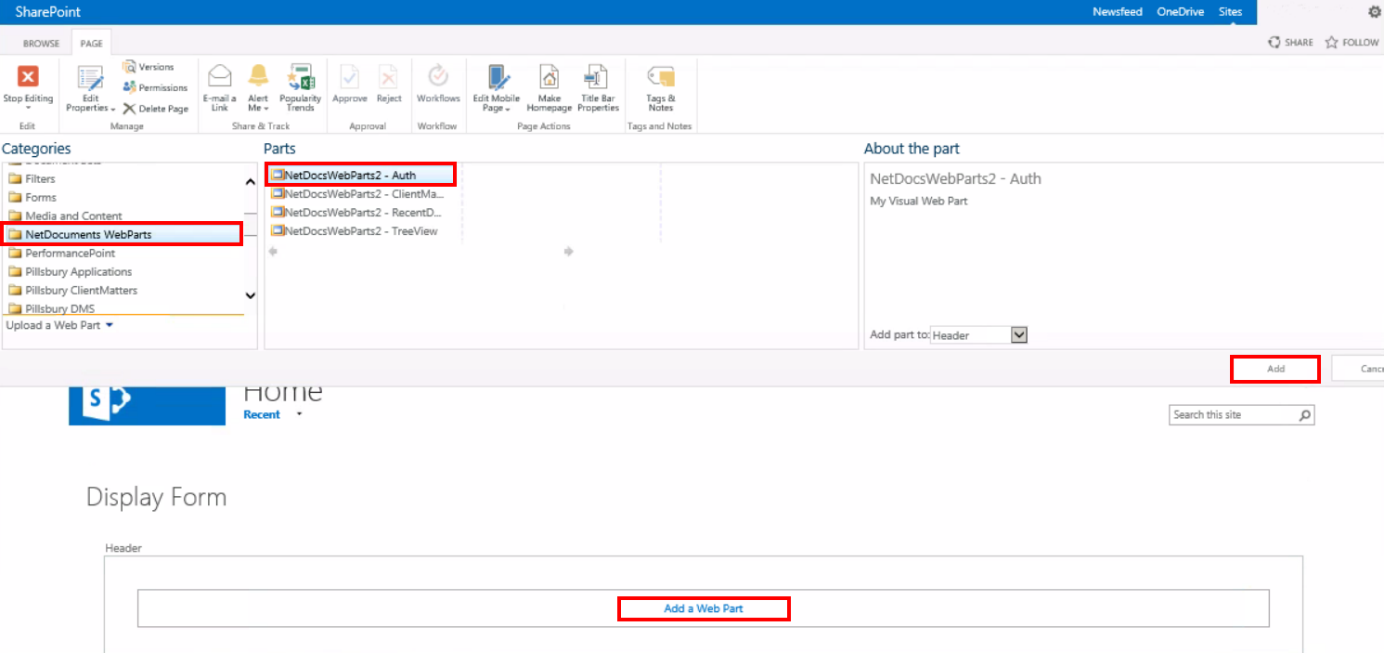1384x653 pixels.
Task: Open the Recent navigation dropdown arrow
Action: pyautogui.click(x=299, y=415)
